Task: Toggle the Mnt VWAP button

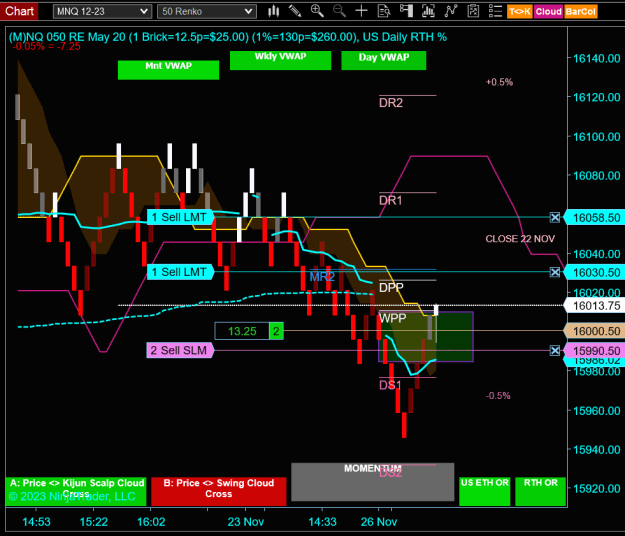Action: [x=168, y=70]
